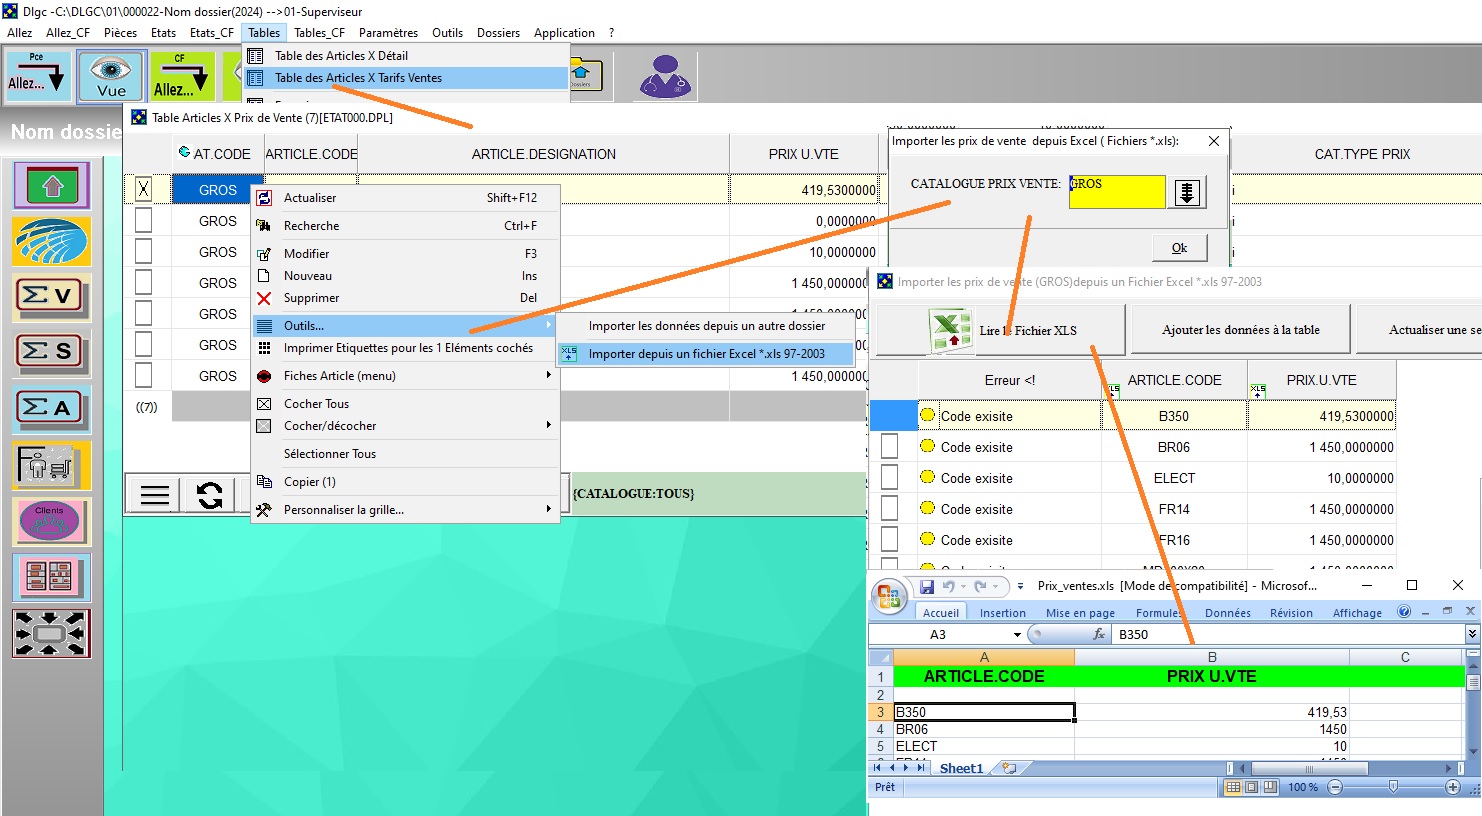The width and height of the screenshot is (1482, 816).
Task: Select Excel Page Layout view status icon
Action: [1251, 787]
